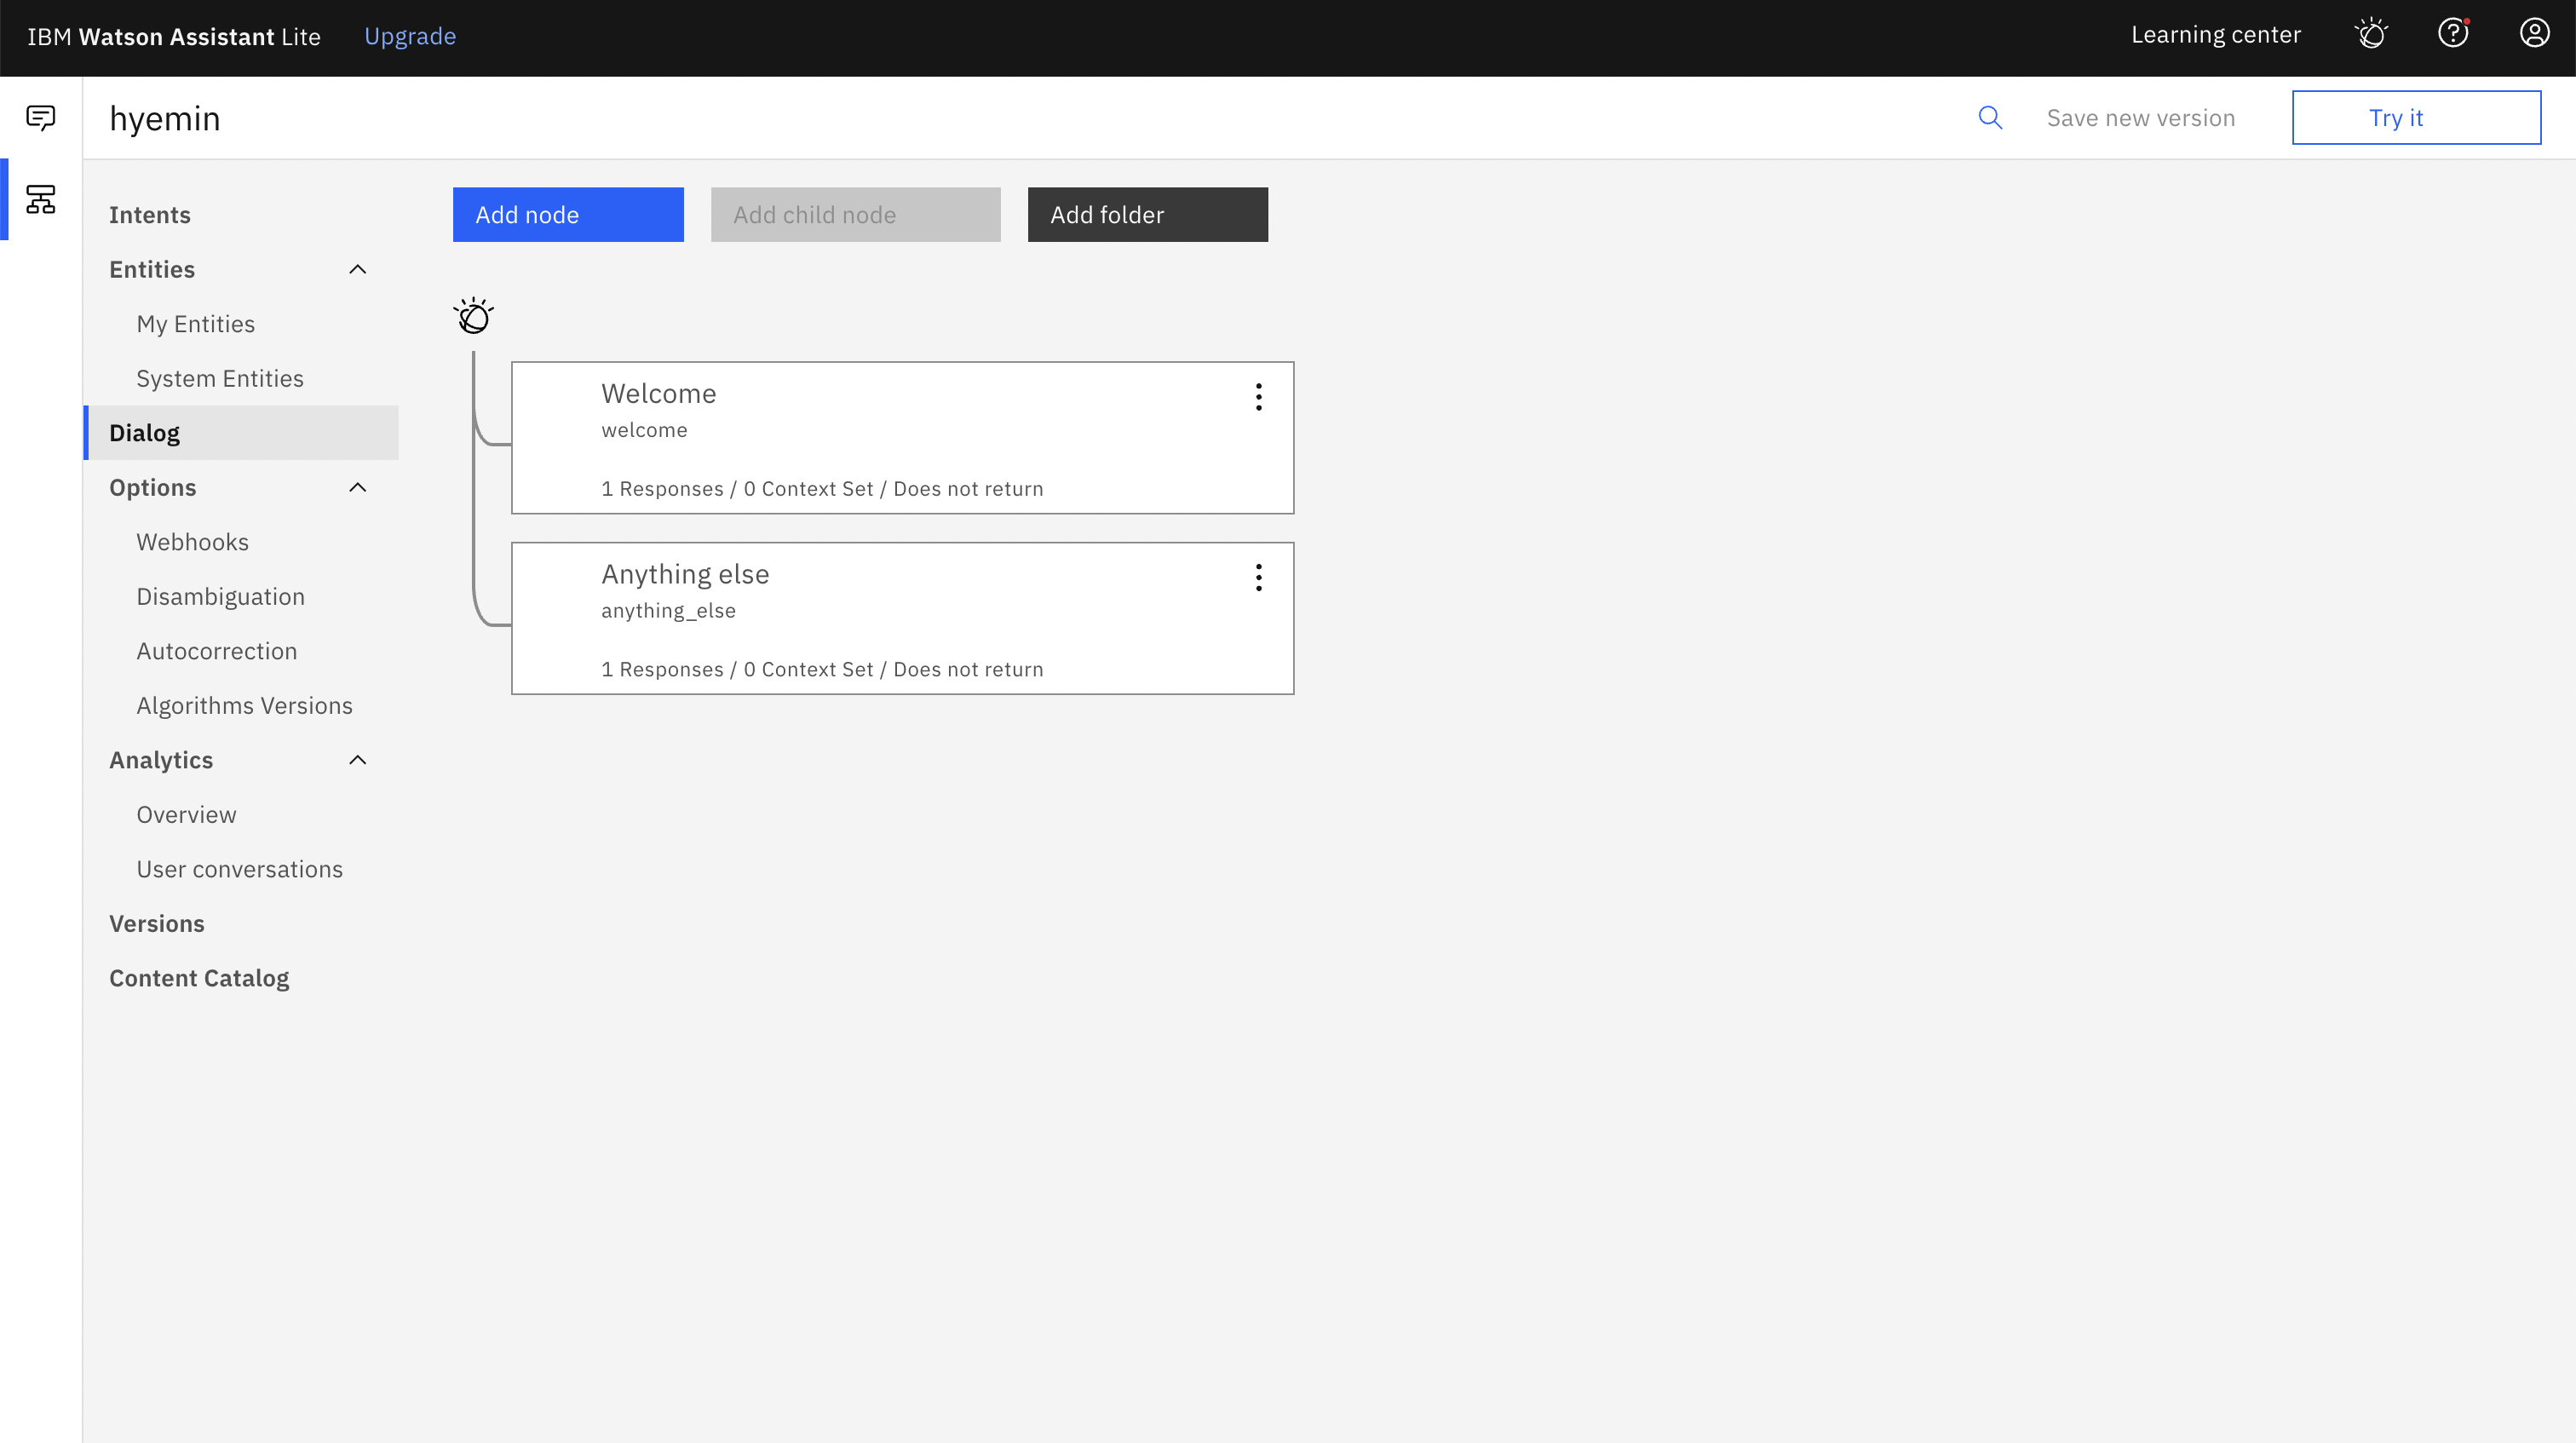Click IBM Watson Assistant Lite title
This screenshot has height=1443, width=2576.
173,36
